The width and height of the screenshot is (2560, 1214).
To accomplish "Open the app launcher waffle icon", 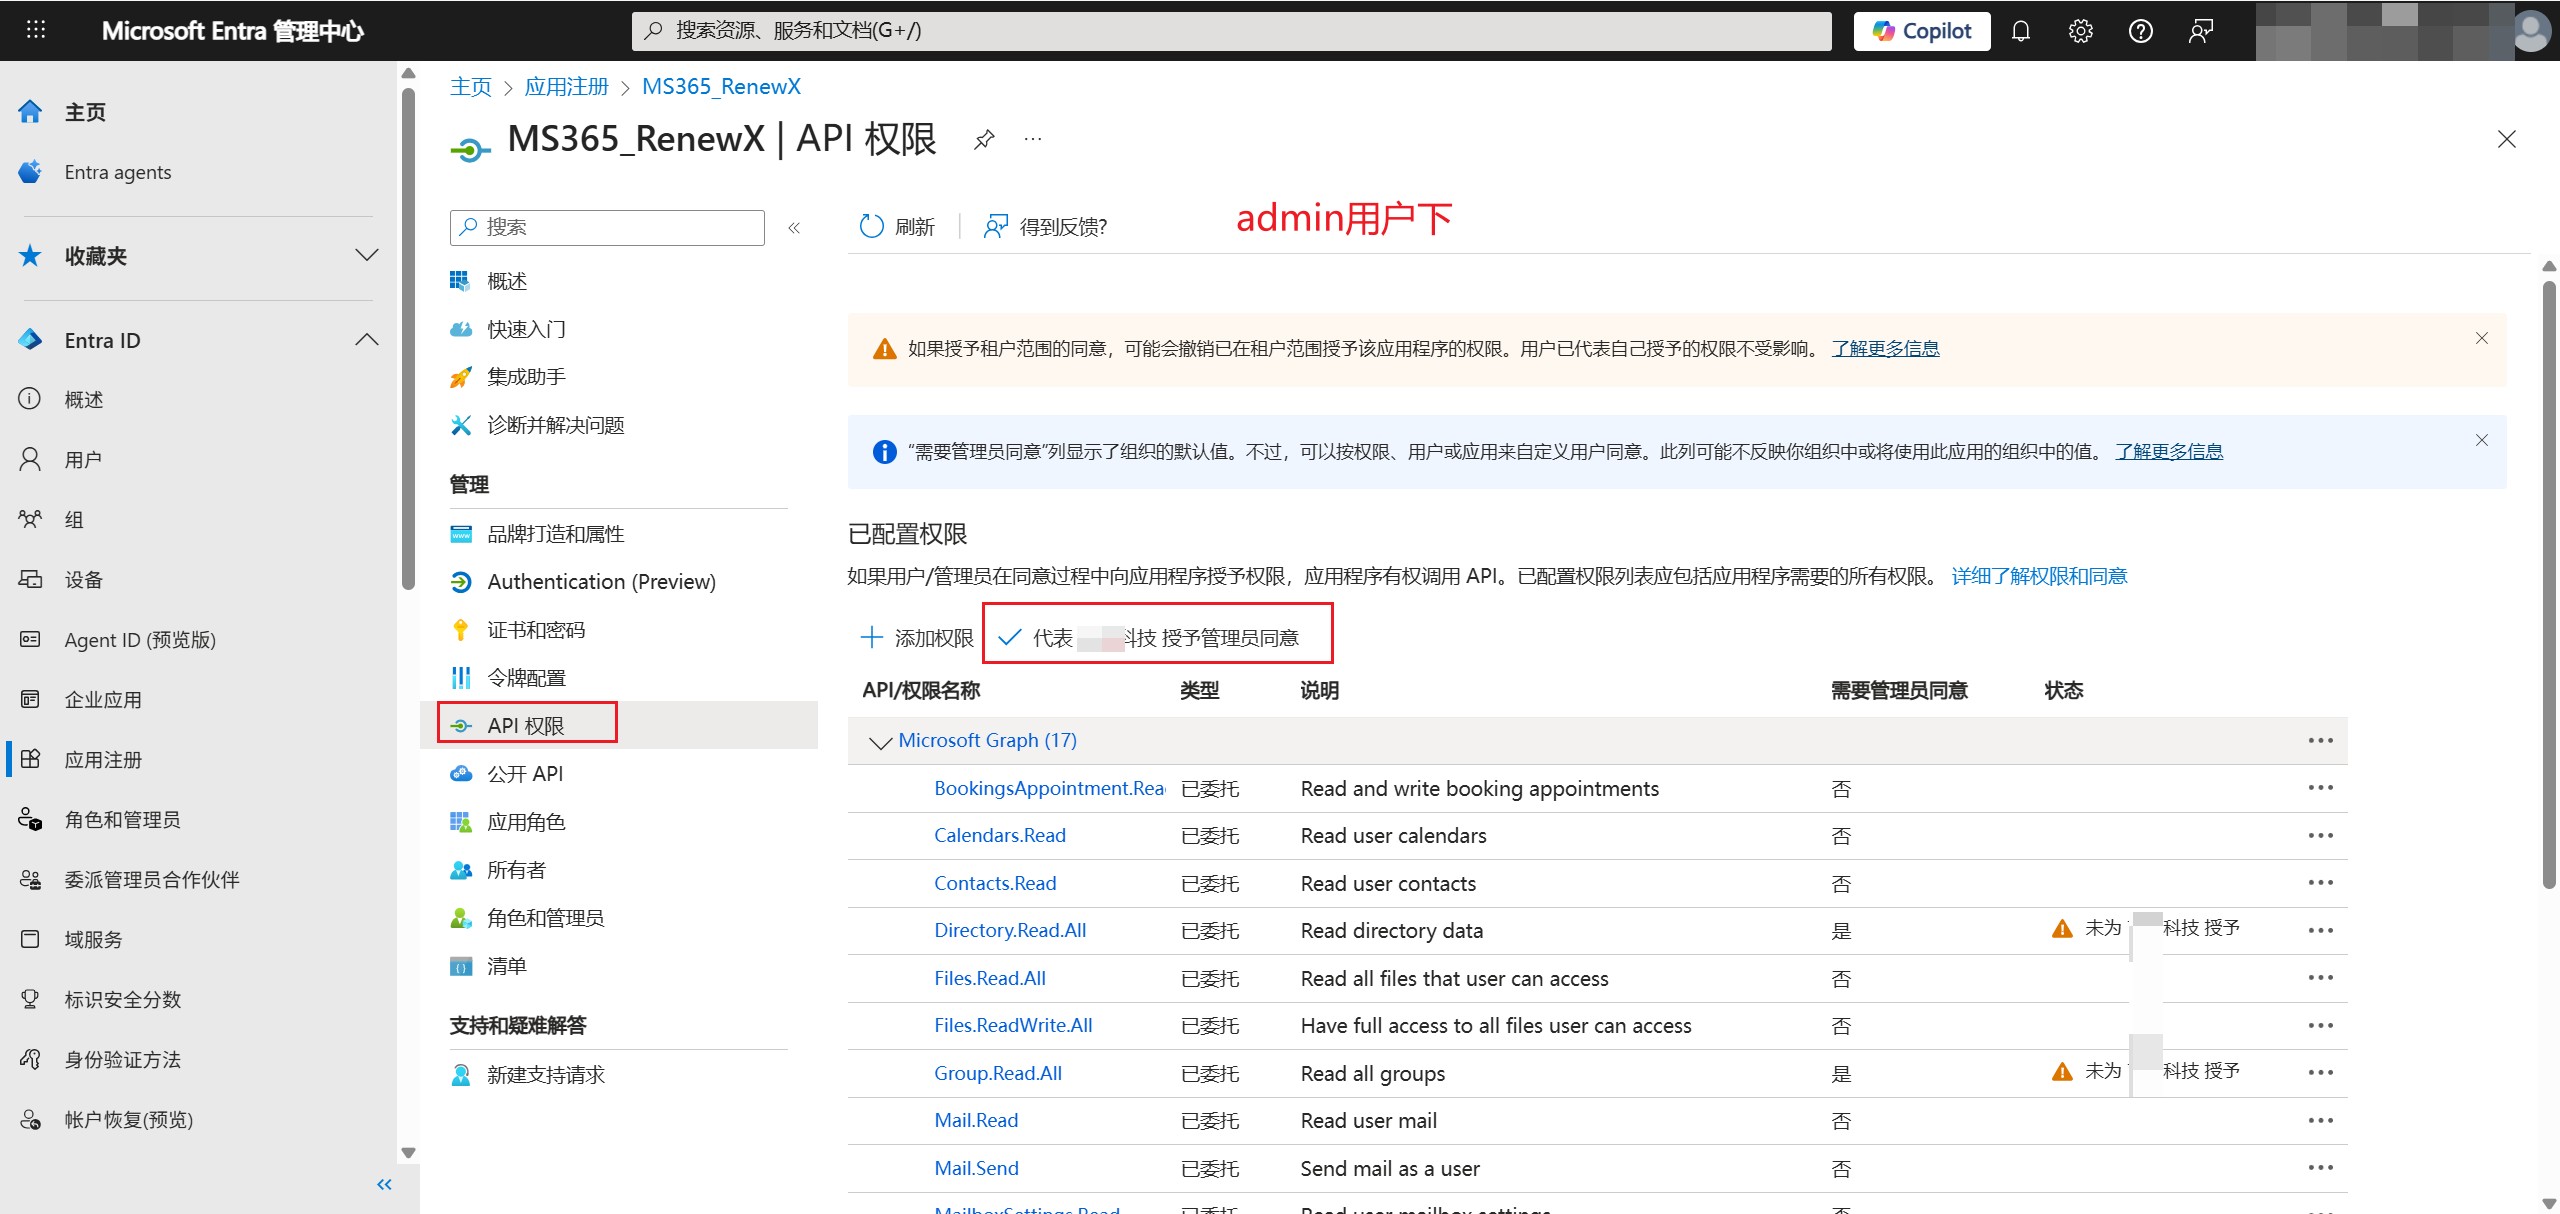I will (36, 30).
